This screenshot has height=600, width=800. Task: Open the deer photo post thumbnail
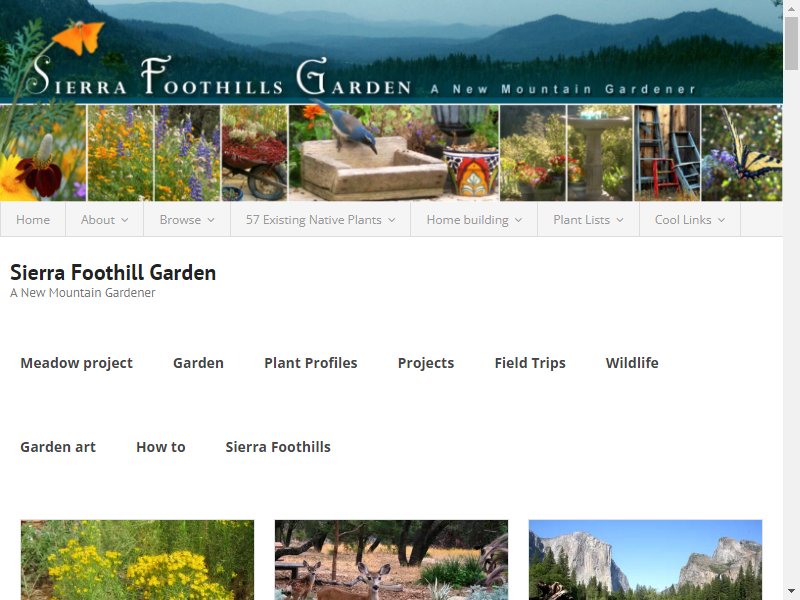(x=391, y=560)
